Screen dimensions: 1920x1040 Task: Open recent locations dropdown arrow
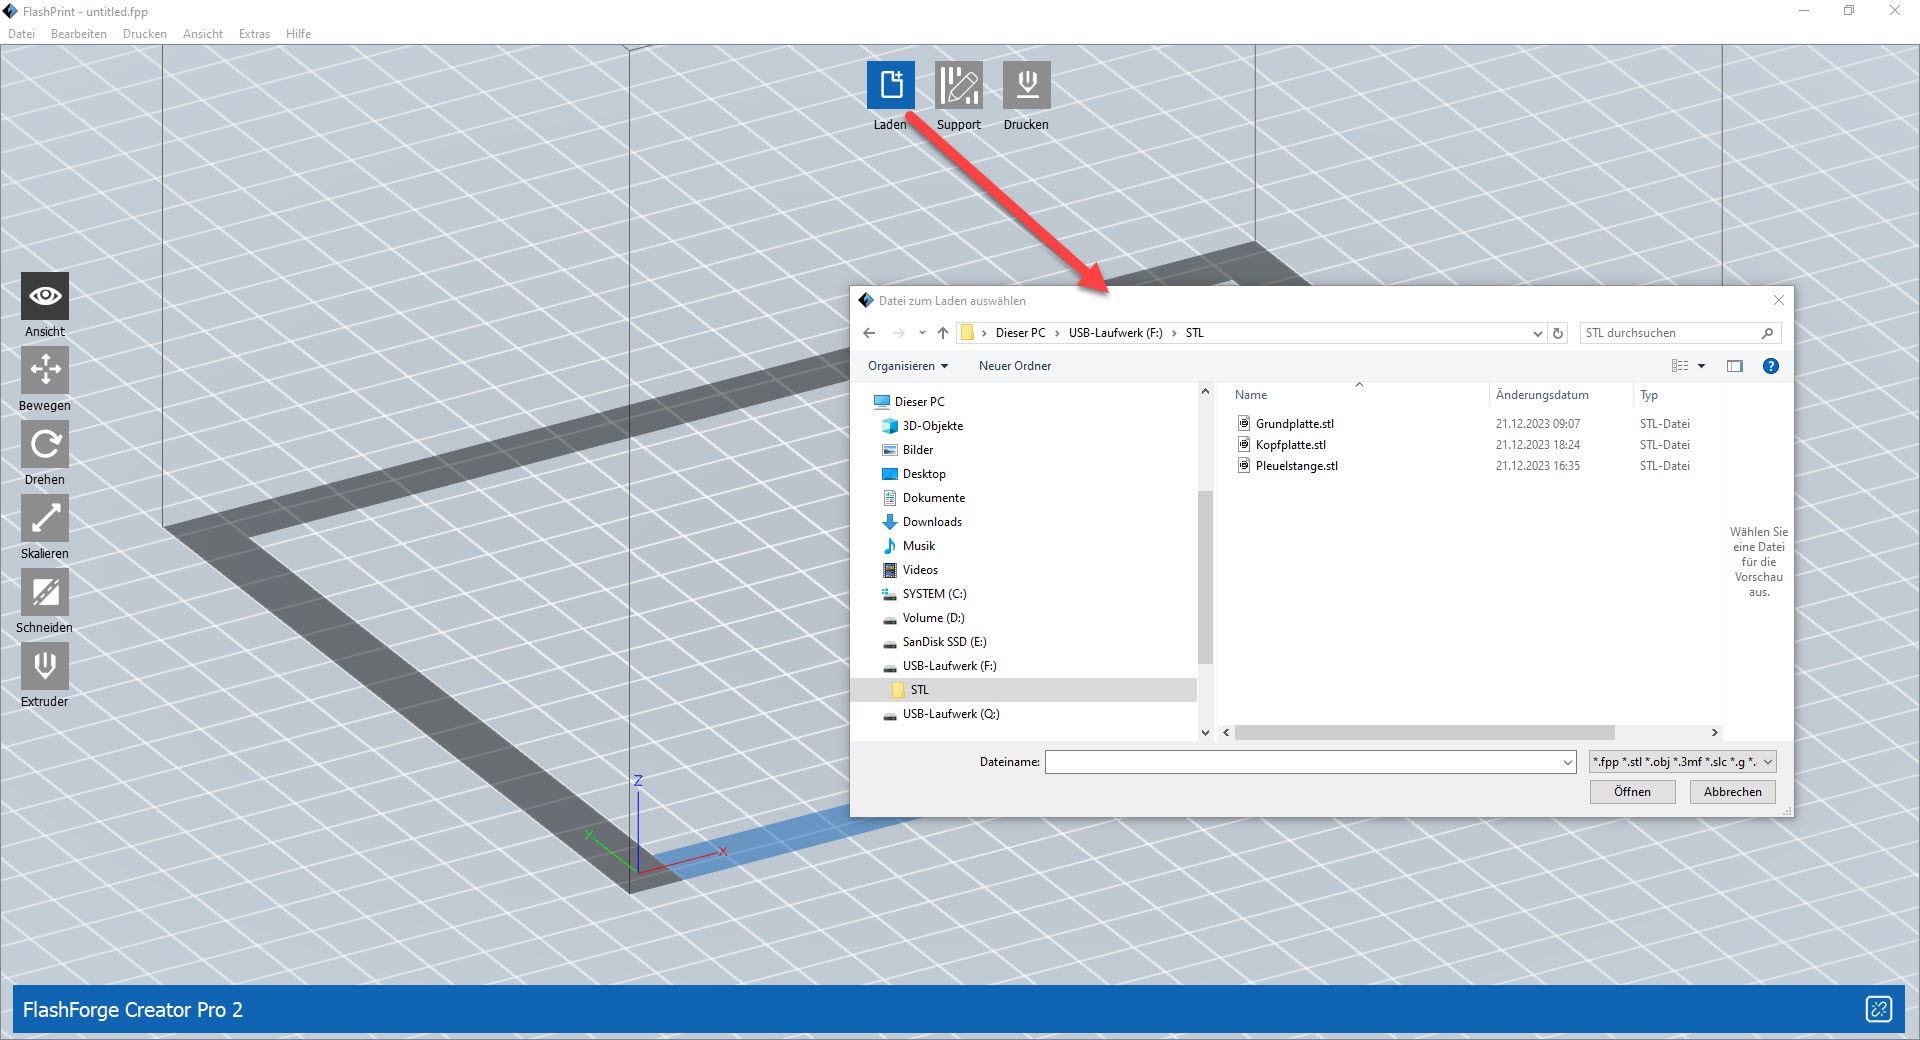[922, 333]
